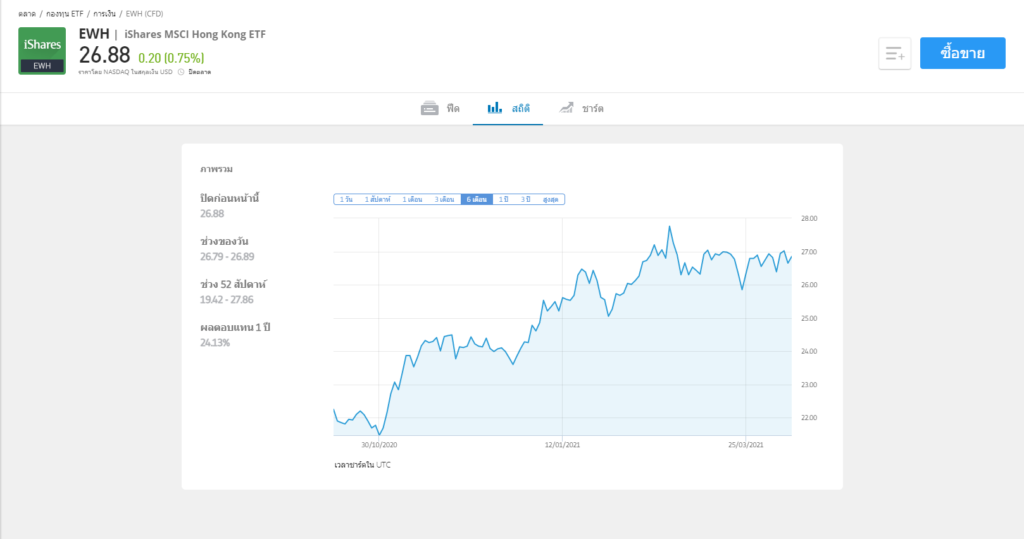Click the chart (ชาร์ต) line graph icon

[x=566, y=107]
